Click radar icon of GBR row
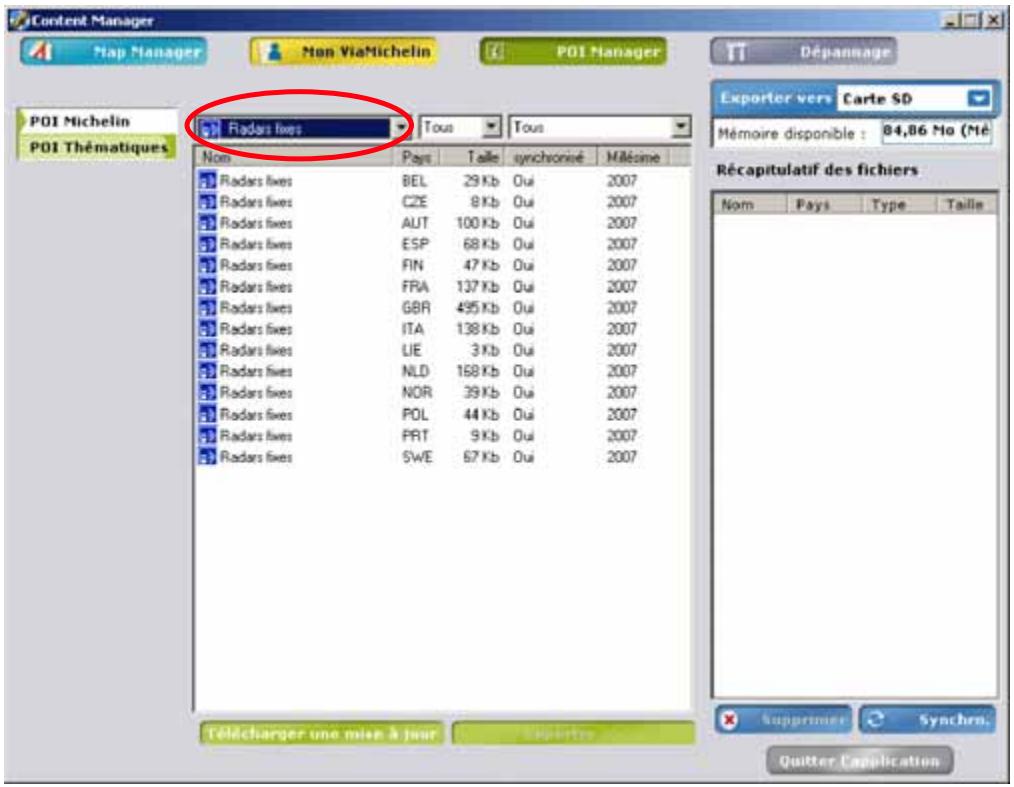This screenshot has width=1014, height=787. 208,308
